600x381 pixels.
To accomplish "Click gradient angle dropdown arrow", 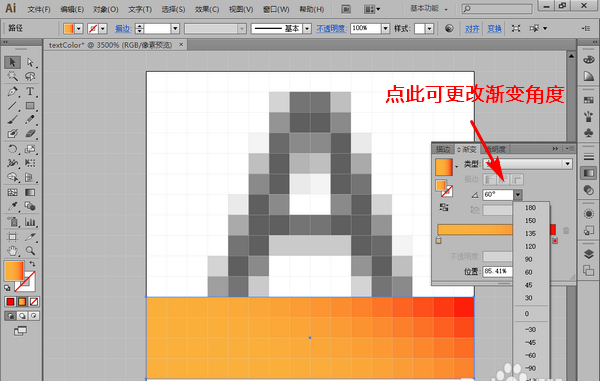I will (517, 195).
